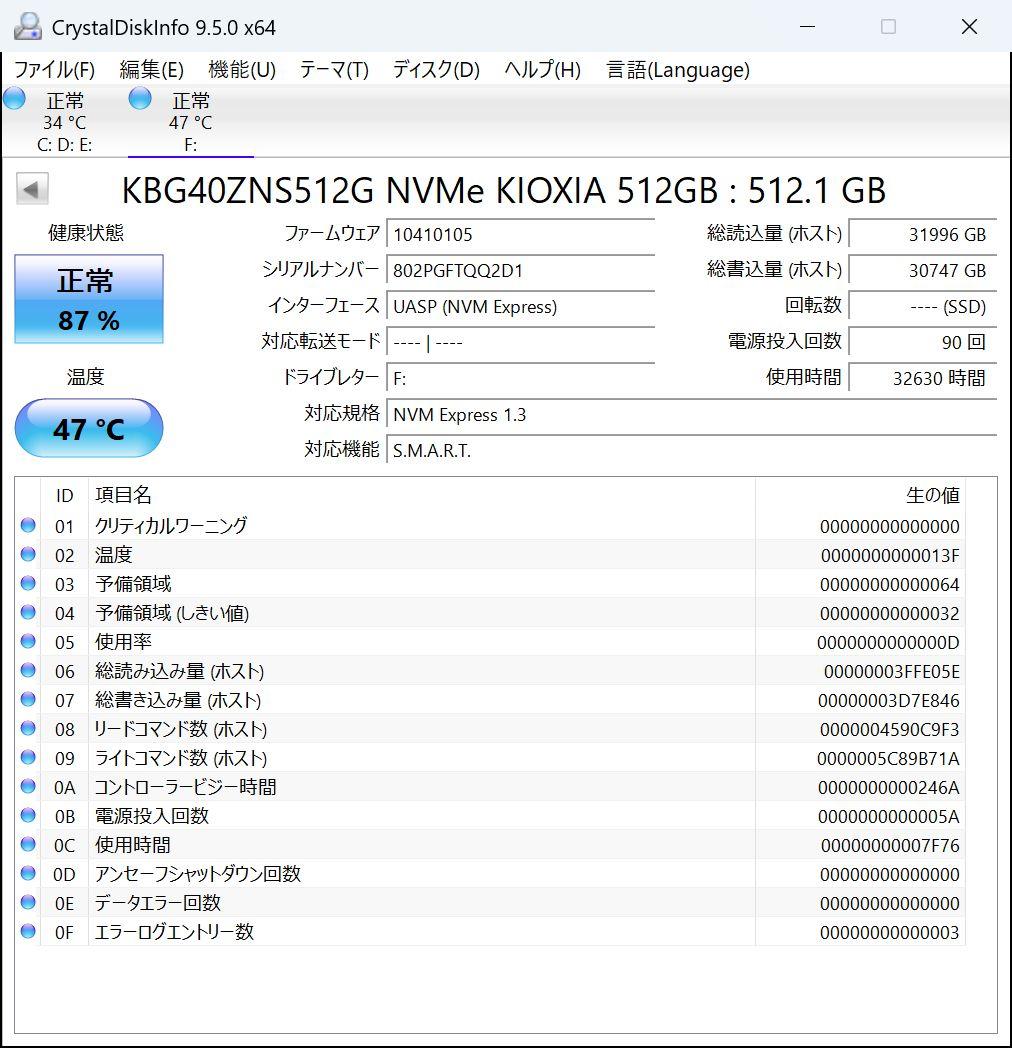Click raw value 00000003D7E846
Viewport: 1012px width, 1048px height.
888,700
